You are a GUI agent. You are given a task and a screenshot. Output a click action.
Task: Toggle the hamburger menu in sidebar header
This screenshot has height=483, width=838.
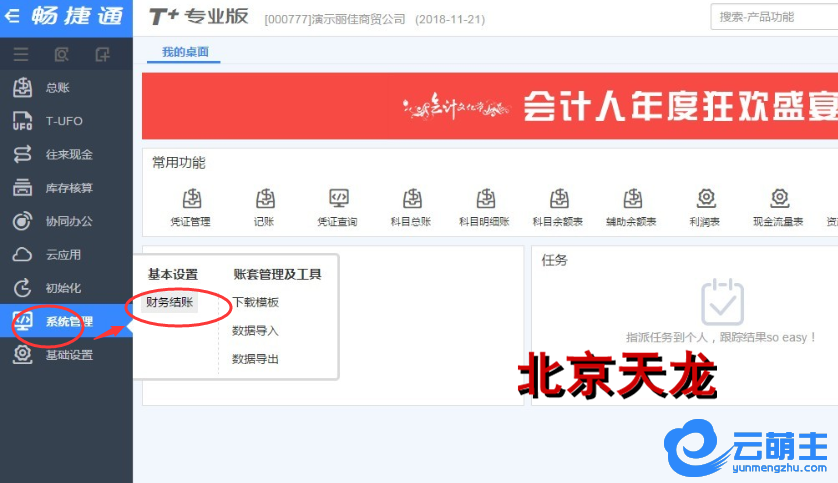[x=21, y=54]
